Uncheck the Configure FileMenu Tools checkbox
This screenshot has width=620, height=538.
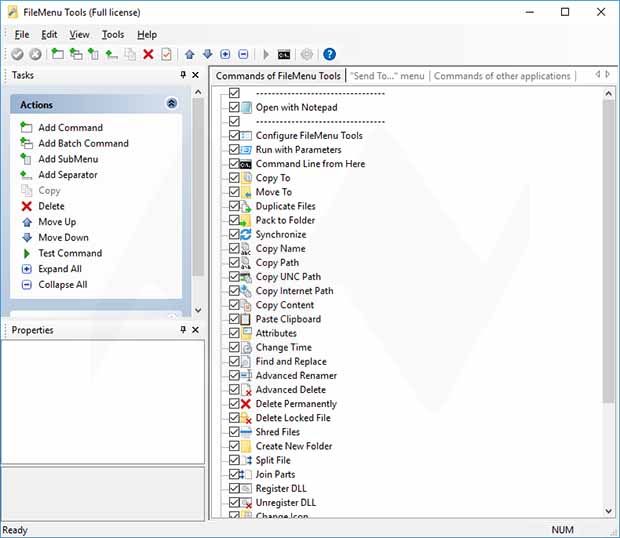[x=234, y=136]
